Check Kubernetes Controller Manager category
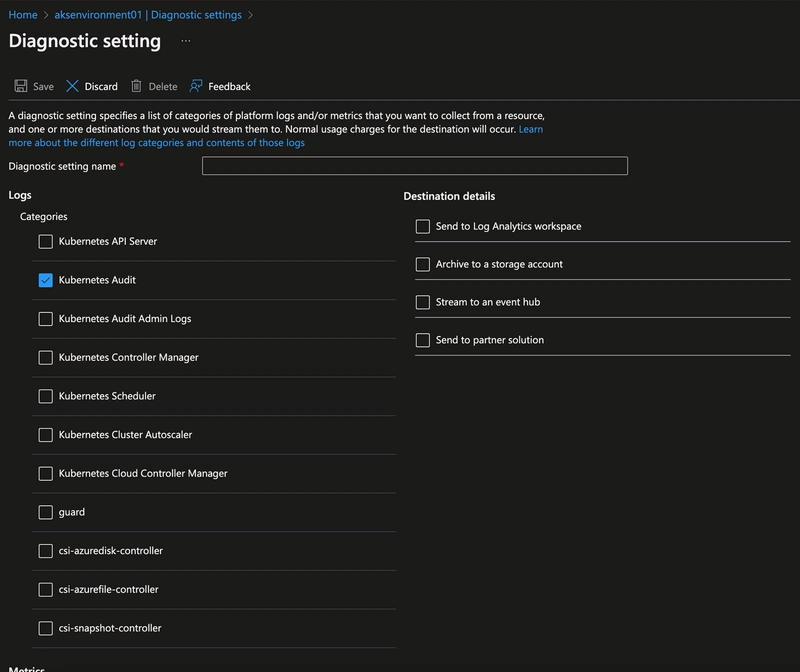Viewport: 800px width, 672px height. pyautogui.click(x=45, y=357)
